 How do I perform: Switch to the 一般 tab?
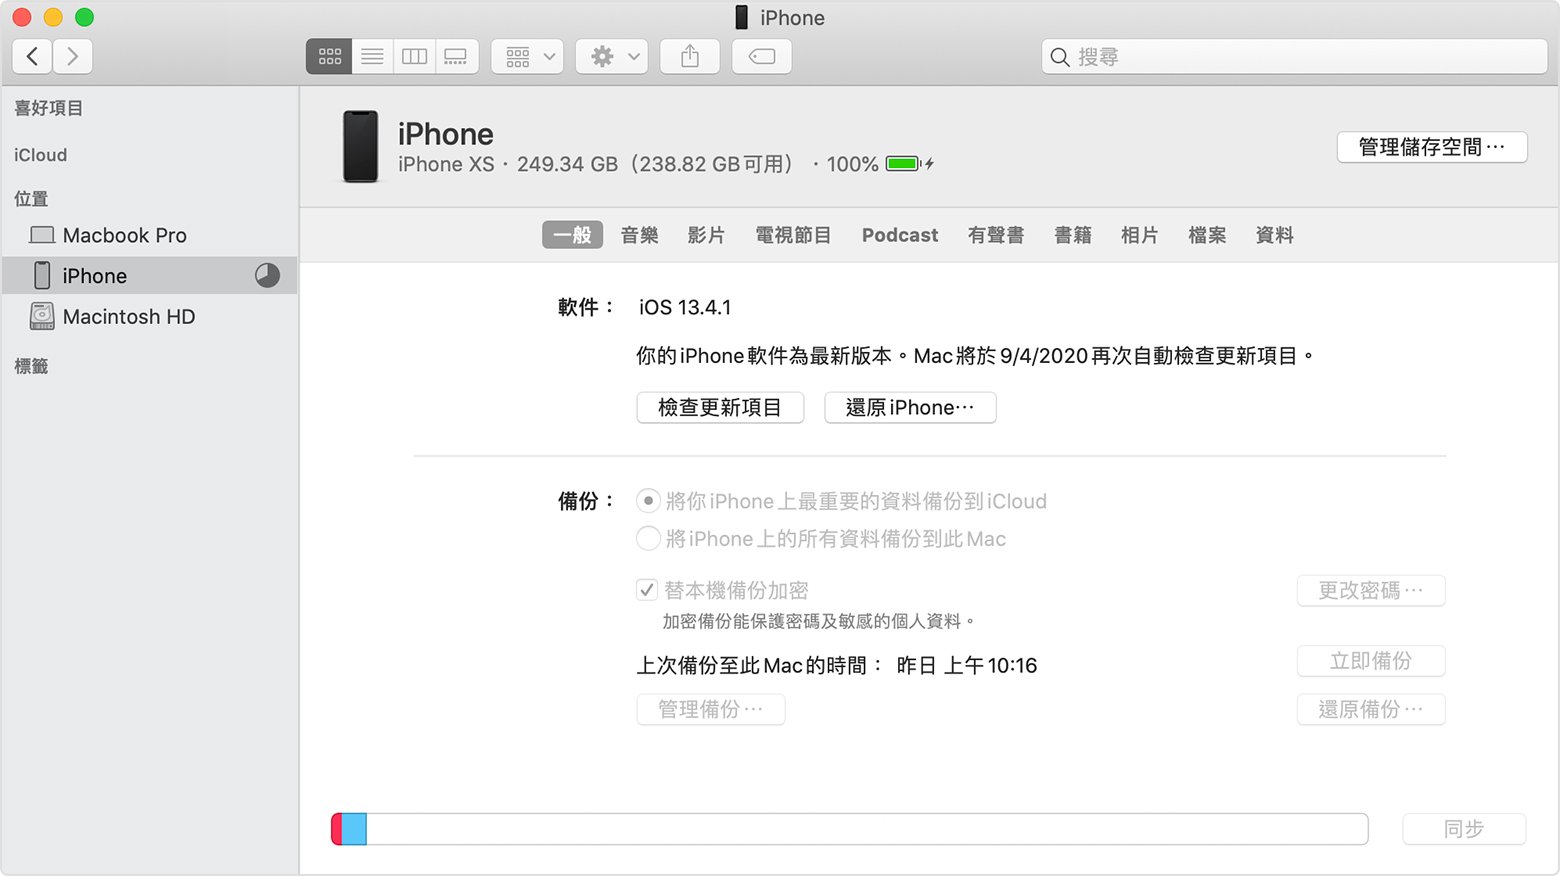pyautogui.click(x=572, y=235)
